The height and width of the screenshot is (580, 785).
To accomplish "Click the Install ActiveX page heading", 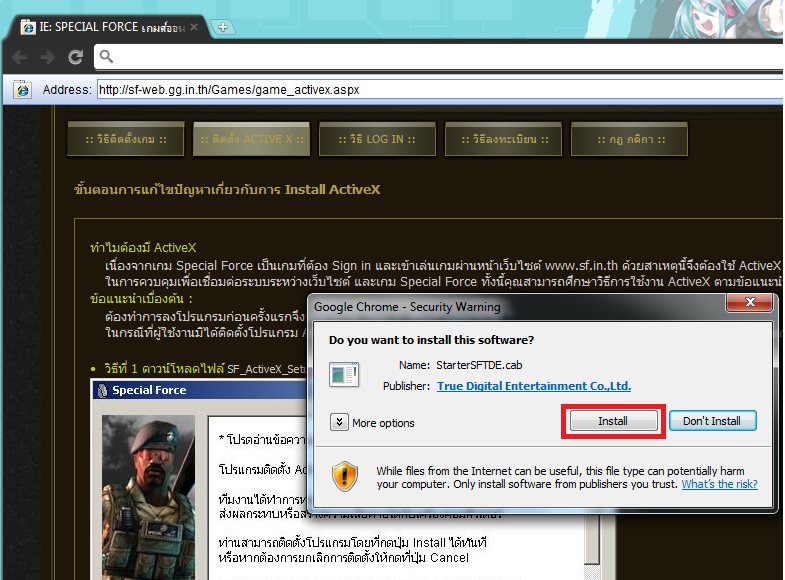I will click(227, 190).
